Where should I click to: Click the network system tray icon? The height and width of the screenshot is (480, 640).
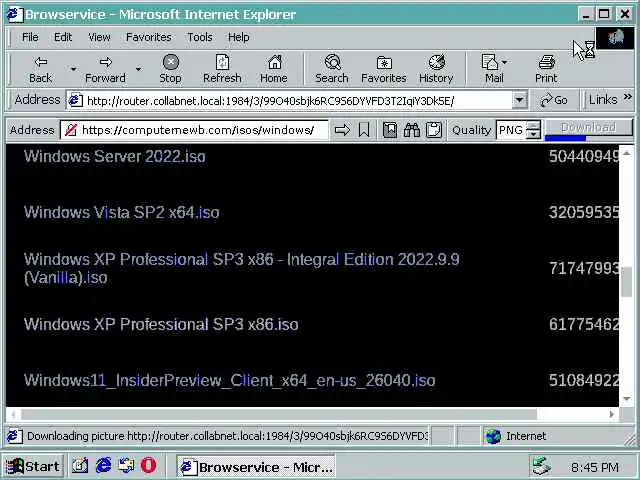coord(541,466)
